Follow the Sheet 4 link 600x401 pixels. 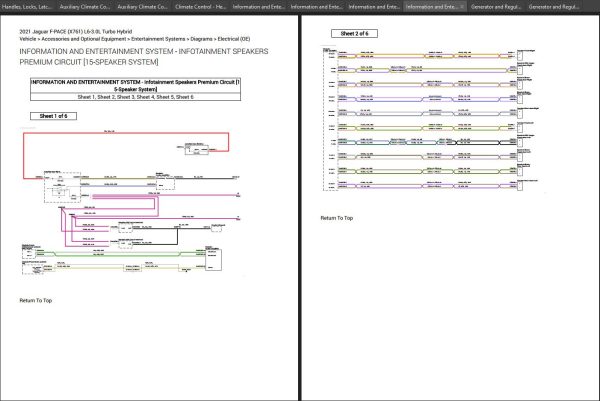click(x=145, y=97)
